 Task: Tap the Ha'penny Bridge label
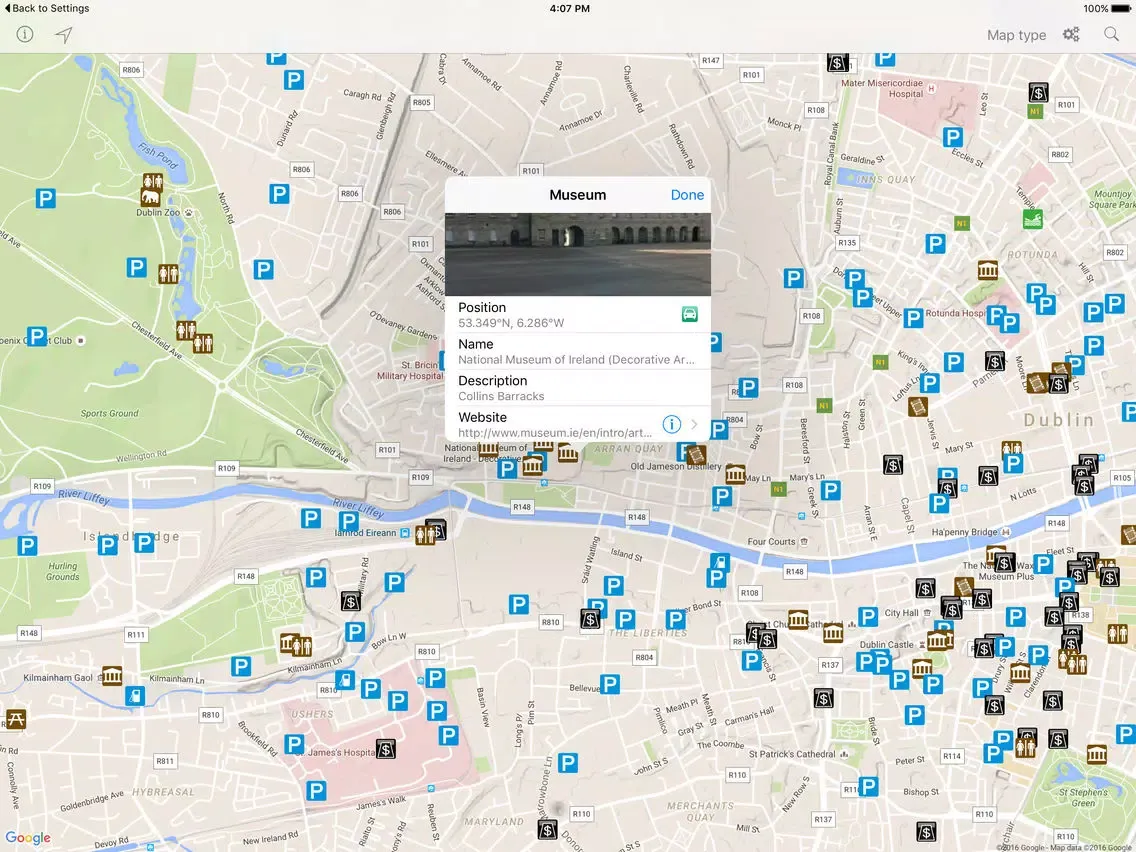click(965, 532)
